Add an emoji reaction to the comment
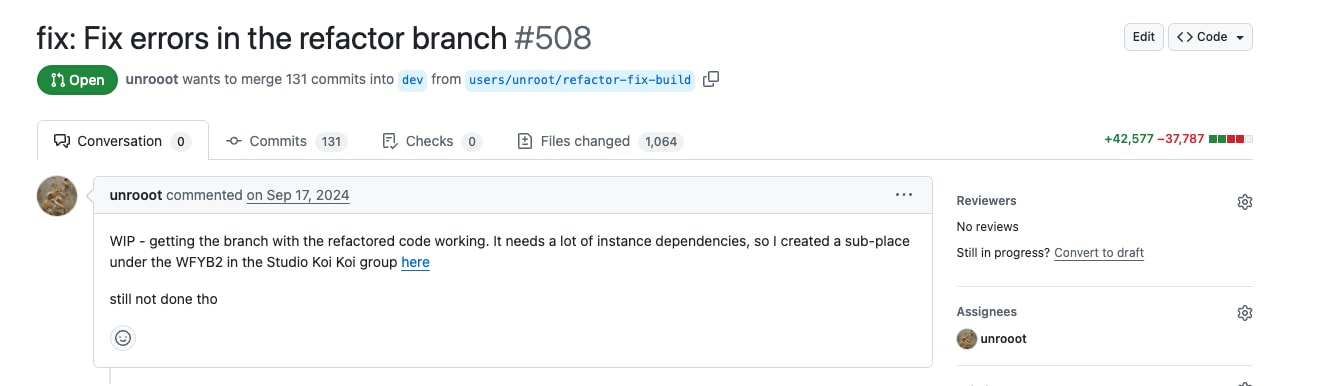1317x386 pixels. click(123, 338)
